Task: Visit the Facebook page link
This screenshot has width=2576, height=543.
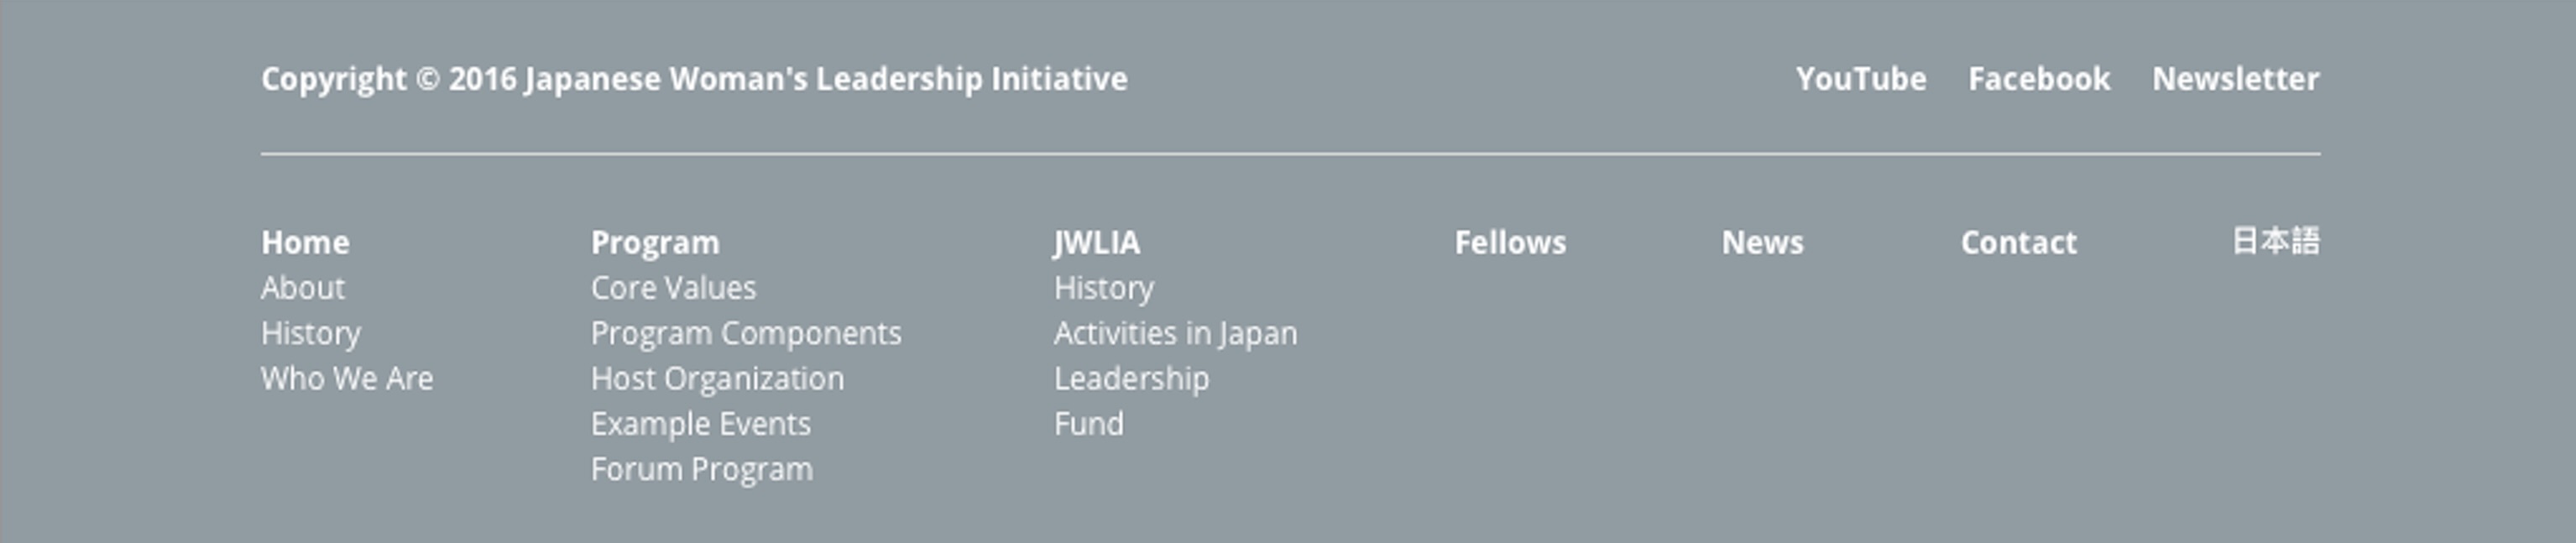Action: [2038, 79]
